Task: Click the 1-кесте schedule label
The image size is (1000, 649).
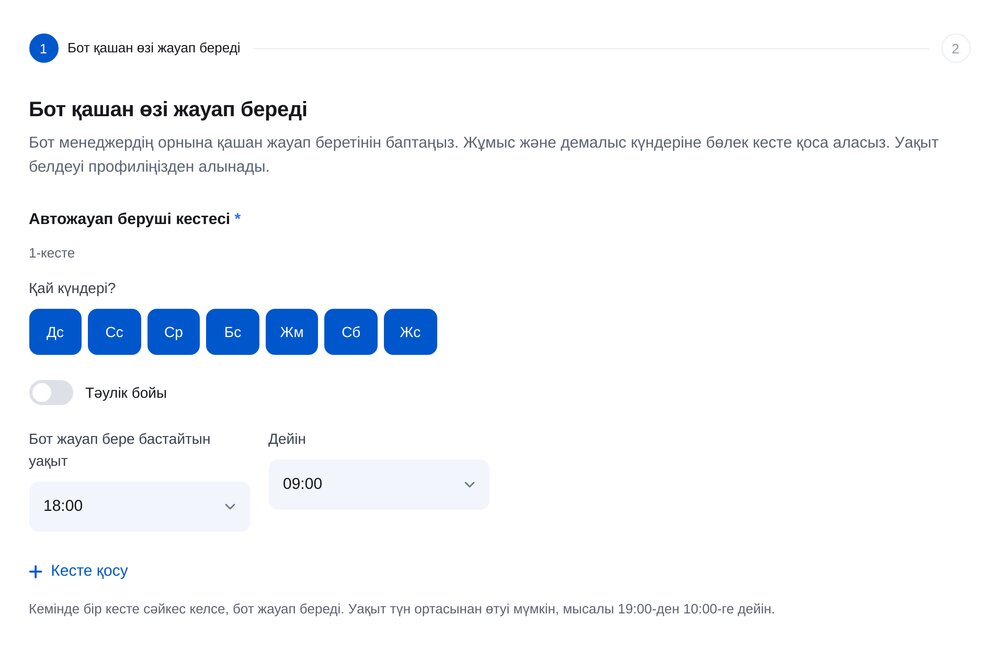Action: pos(52,253)
